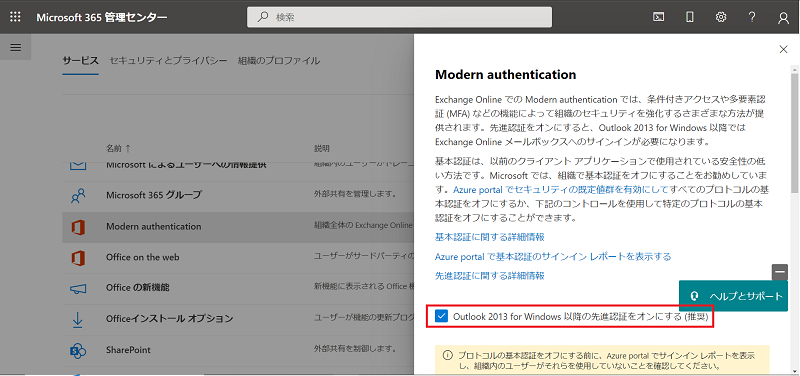Click the Officeインストール オプション download icon
Screen dimensions: 800x376
[78, 319]
